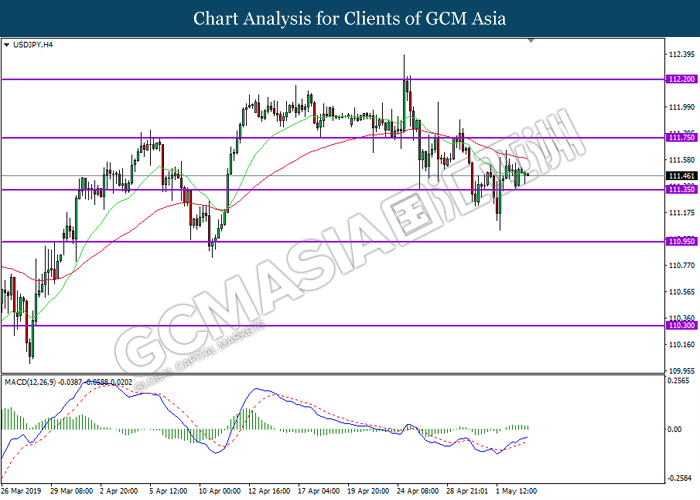Click the 10 Apr 00:00 time label

tap(220, 491)
